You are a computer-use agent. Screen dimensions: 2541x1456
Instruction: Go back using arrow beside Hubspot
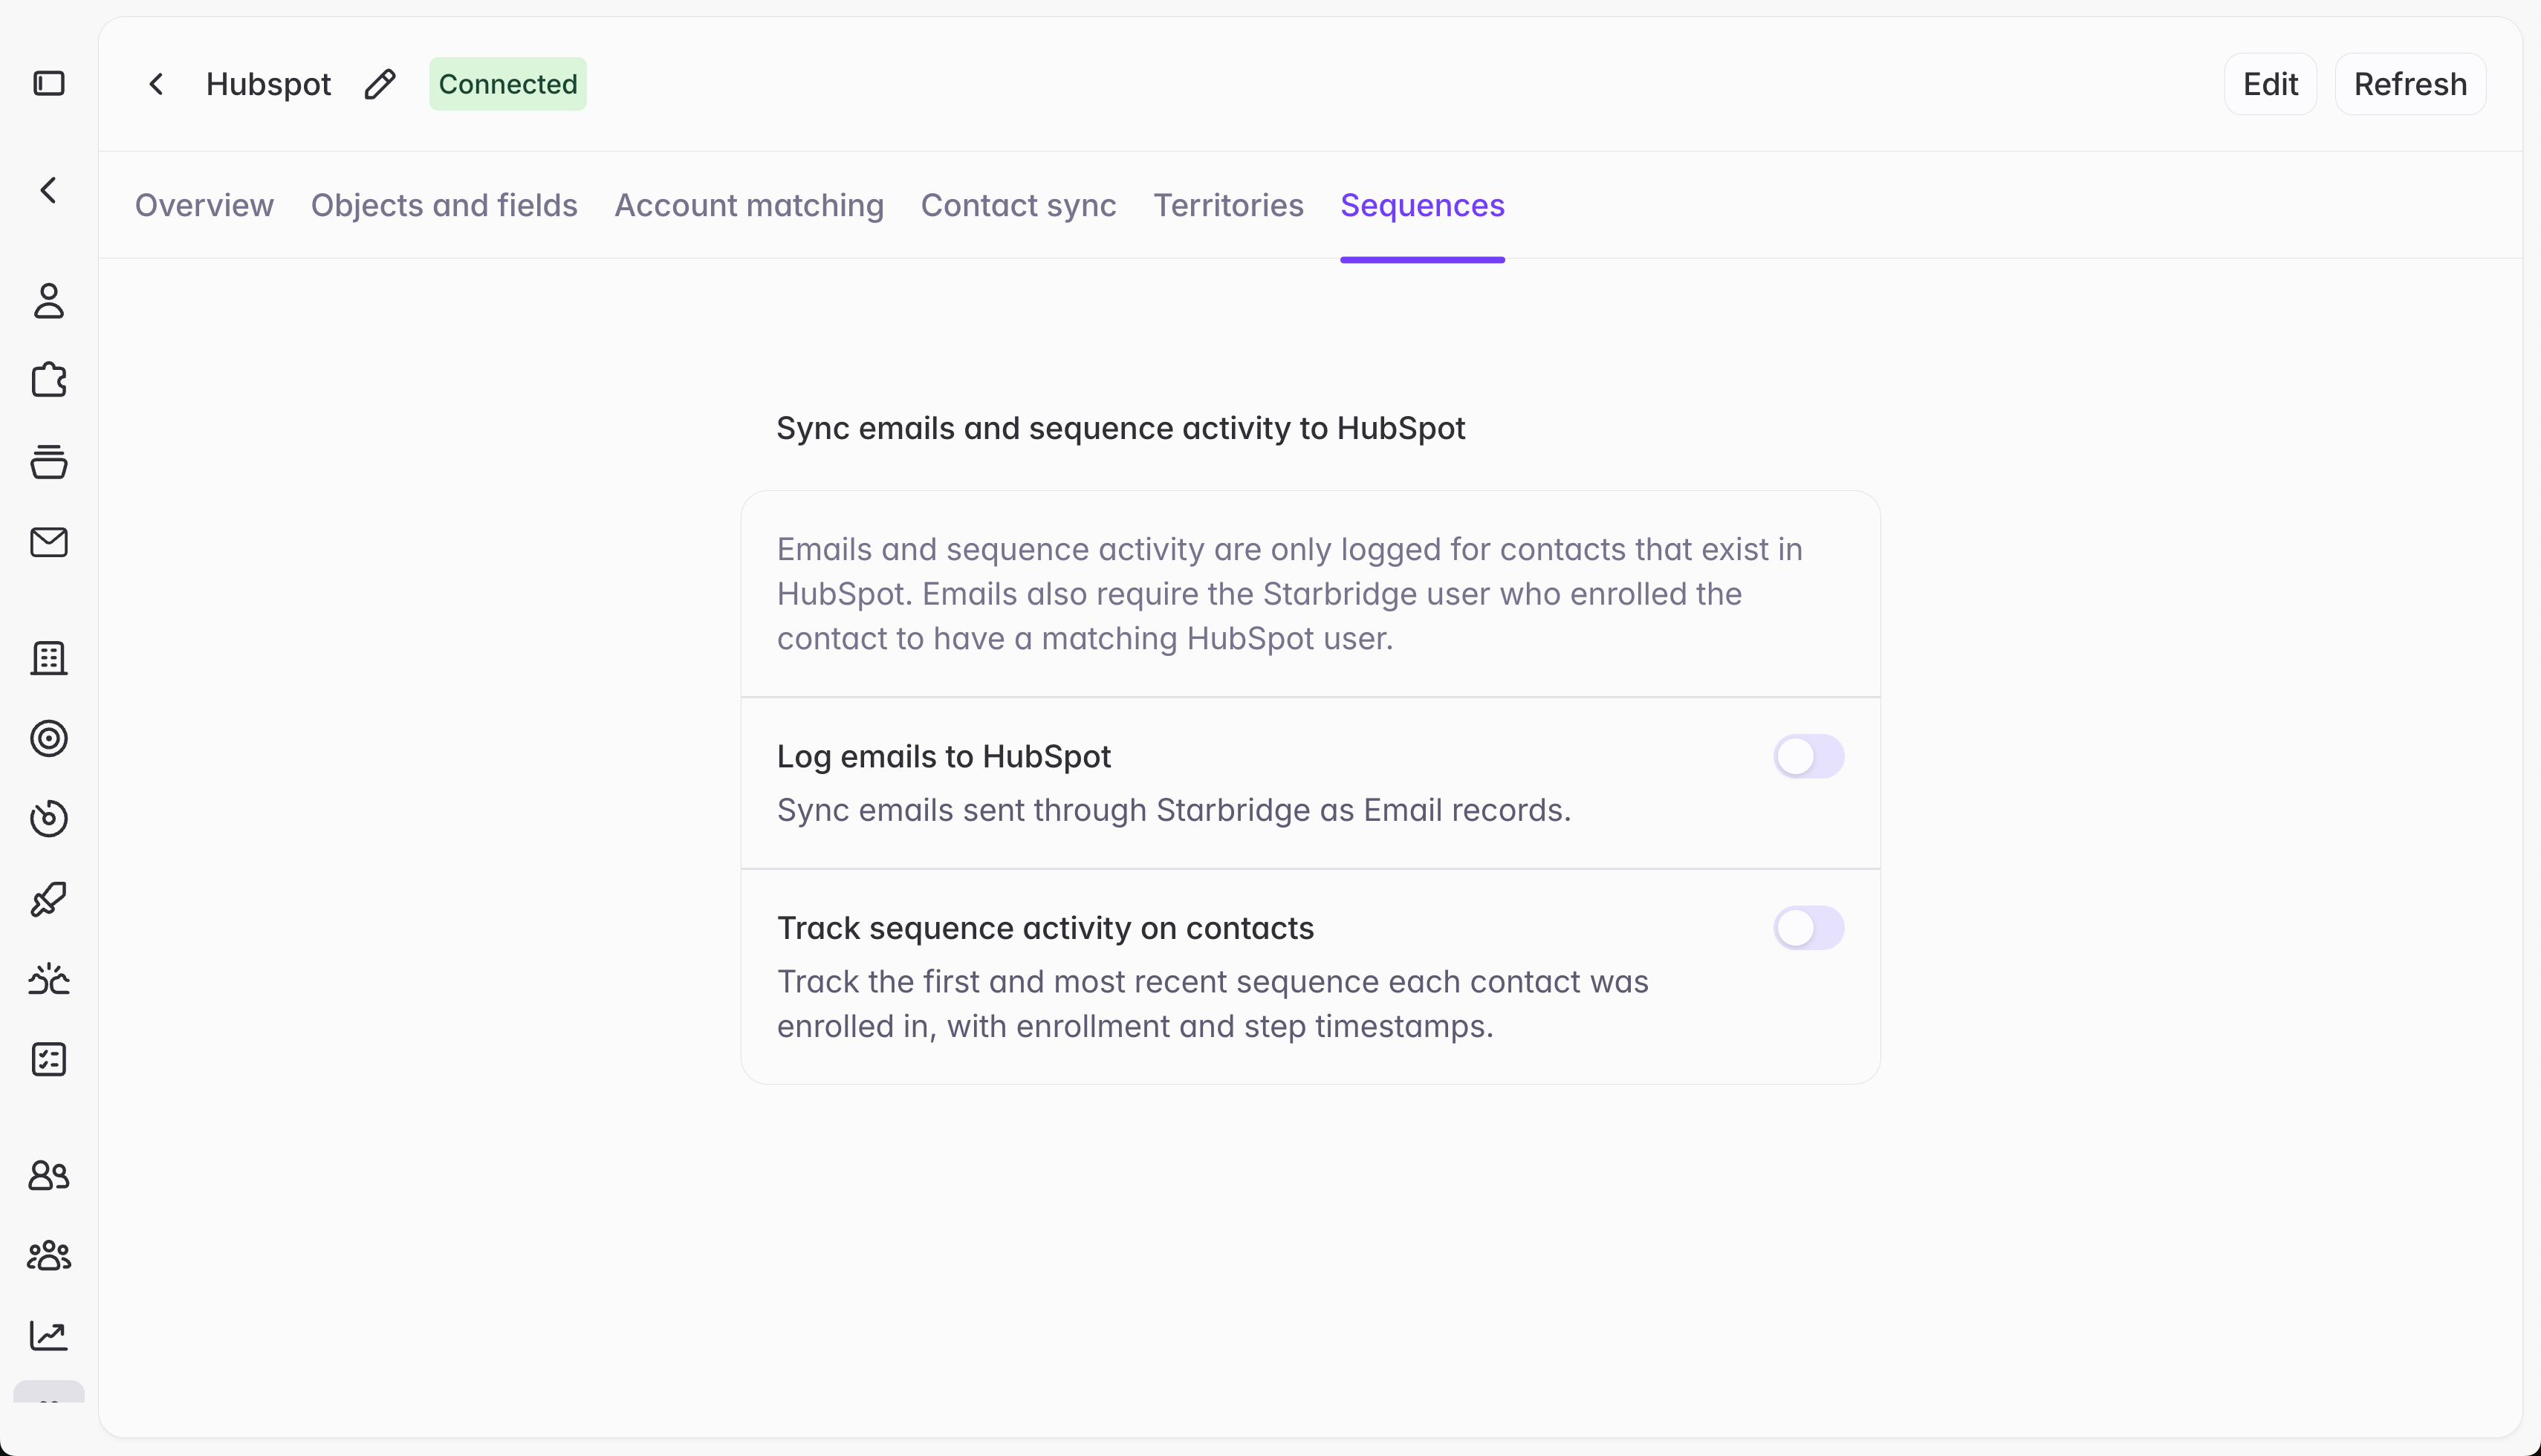(x=156, y=84)
